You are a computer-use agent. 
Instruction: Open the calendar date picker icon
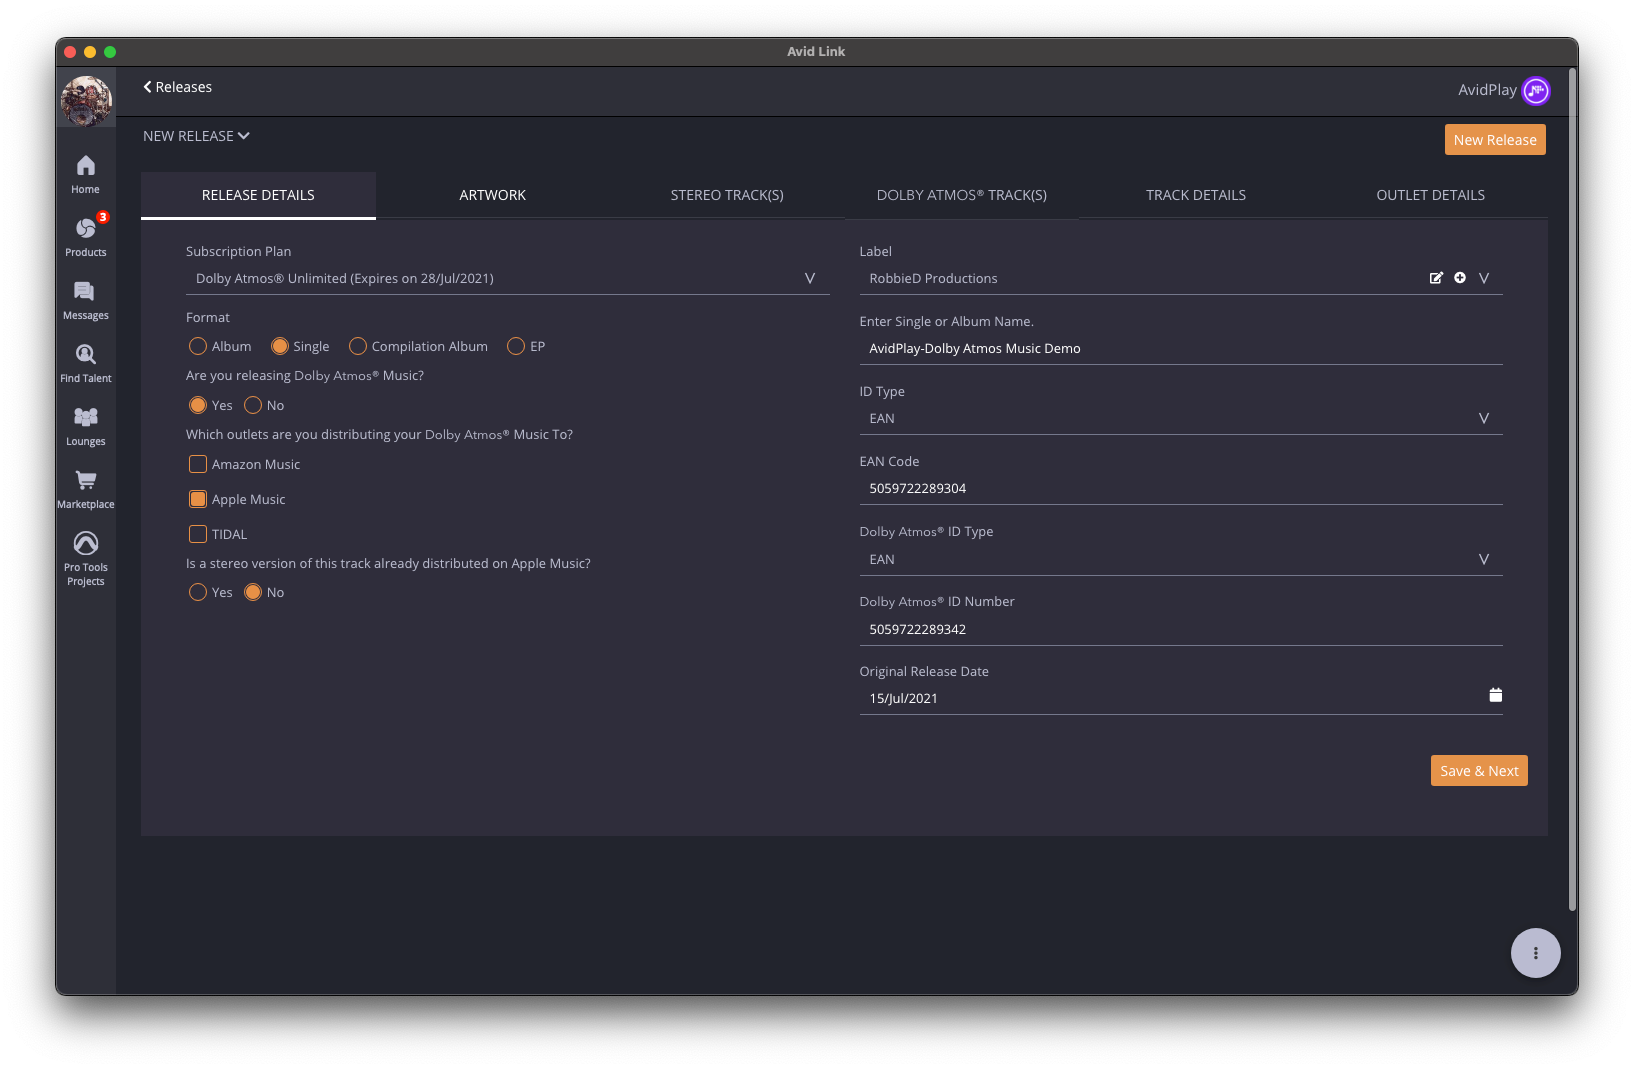tap(1496, 695)
